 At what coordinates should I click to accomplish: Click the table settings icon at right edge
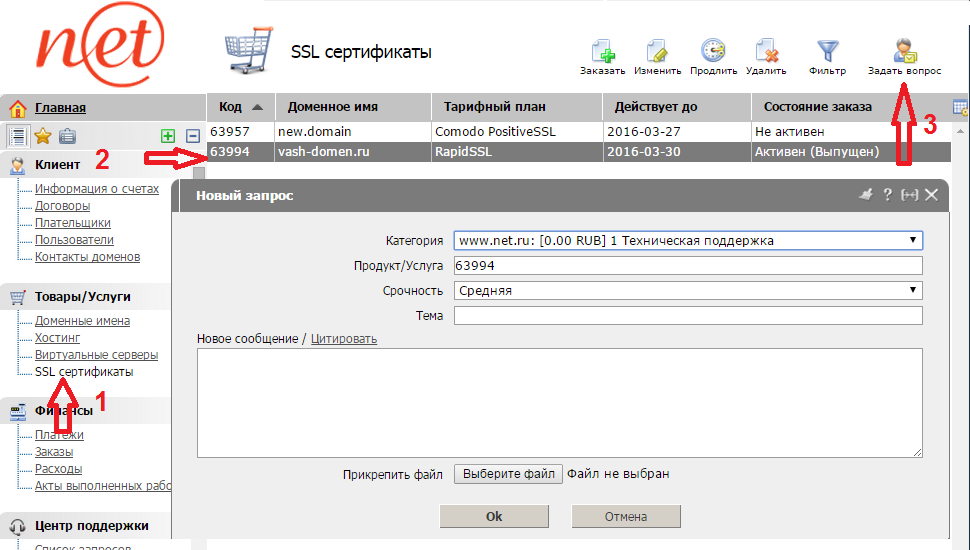(961, 107)
